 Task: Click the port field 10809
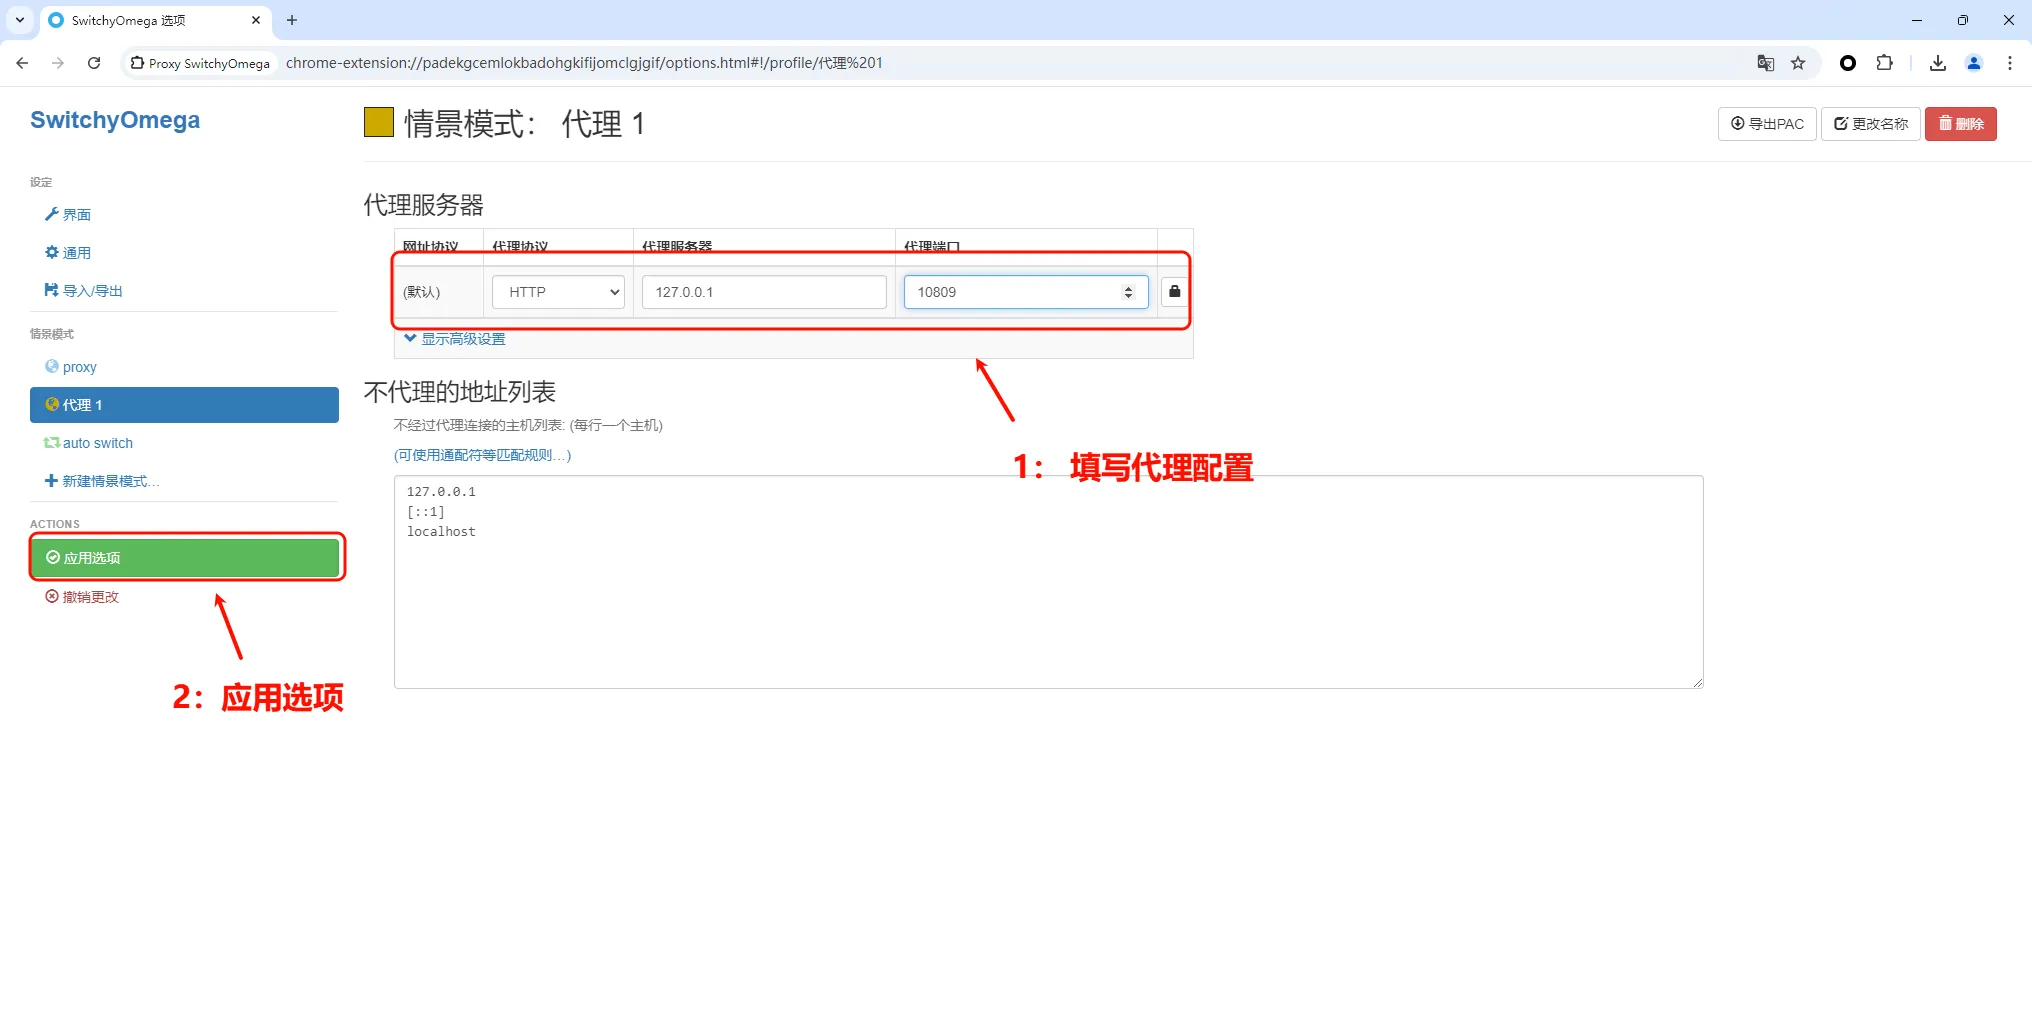pos(1026,292)
